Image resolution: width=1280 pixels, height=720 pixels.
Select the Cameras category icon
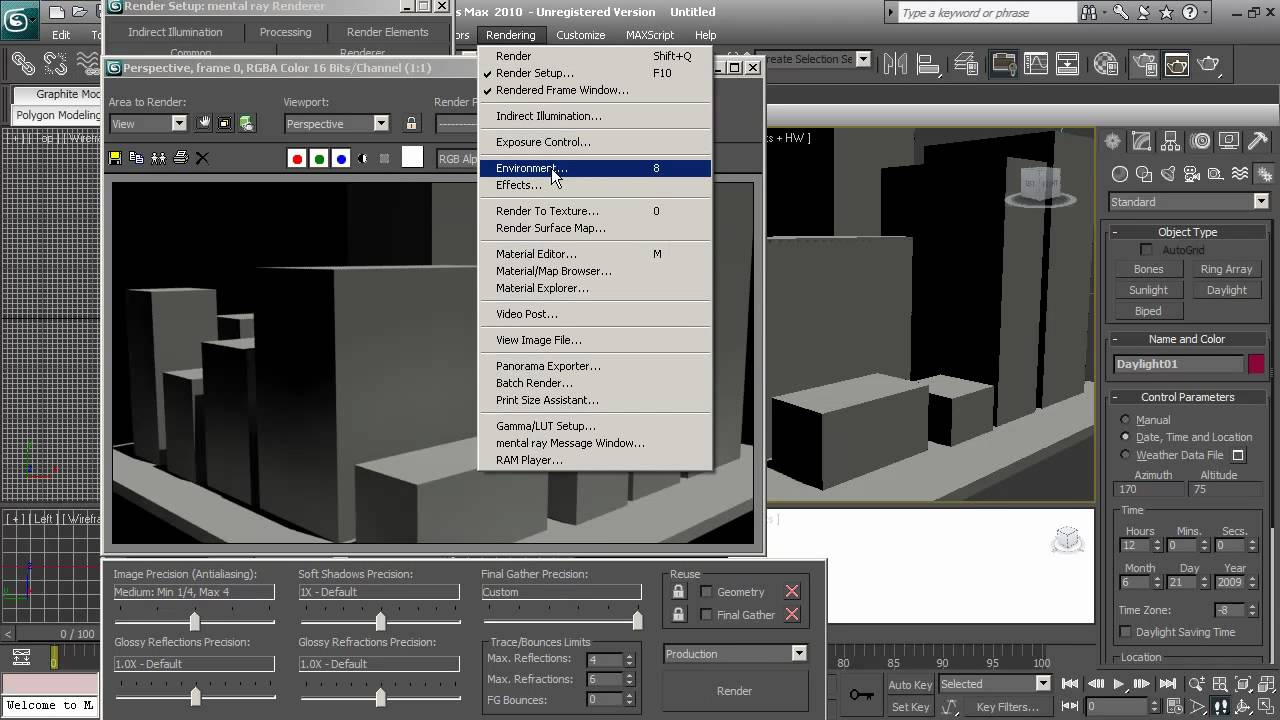(1192, 174)
